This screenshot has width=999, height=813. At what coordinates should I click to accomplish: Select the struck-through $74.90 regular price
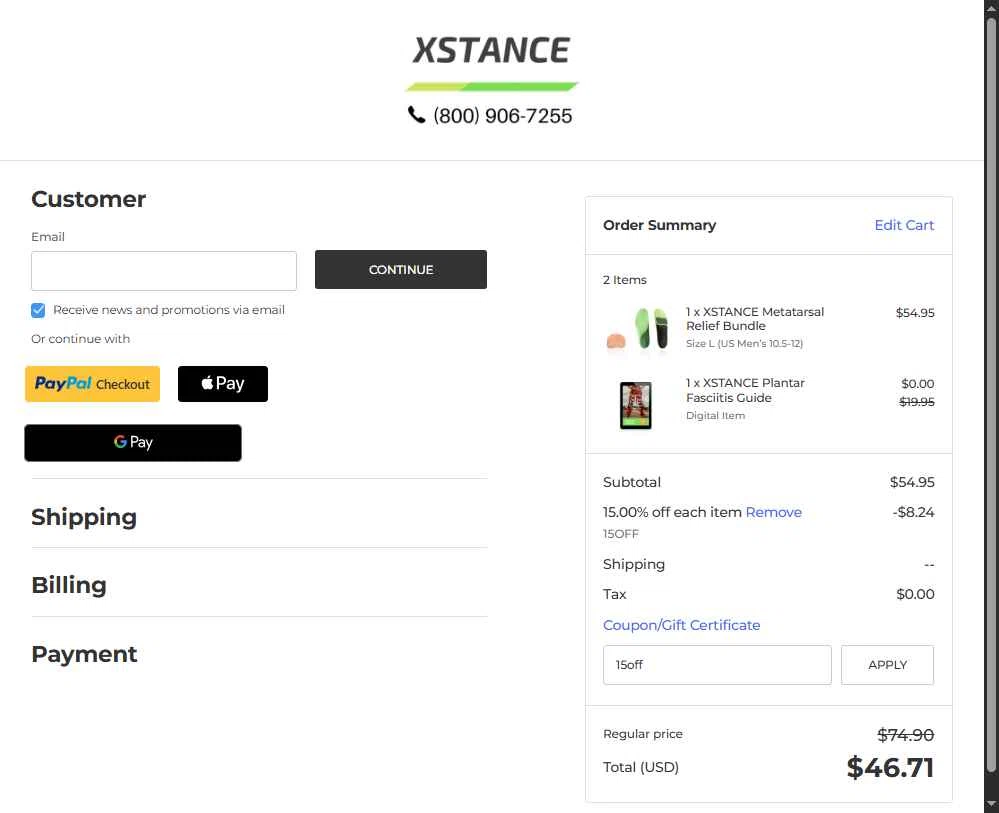[x=905, y=735]
